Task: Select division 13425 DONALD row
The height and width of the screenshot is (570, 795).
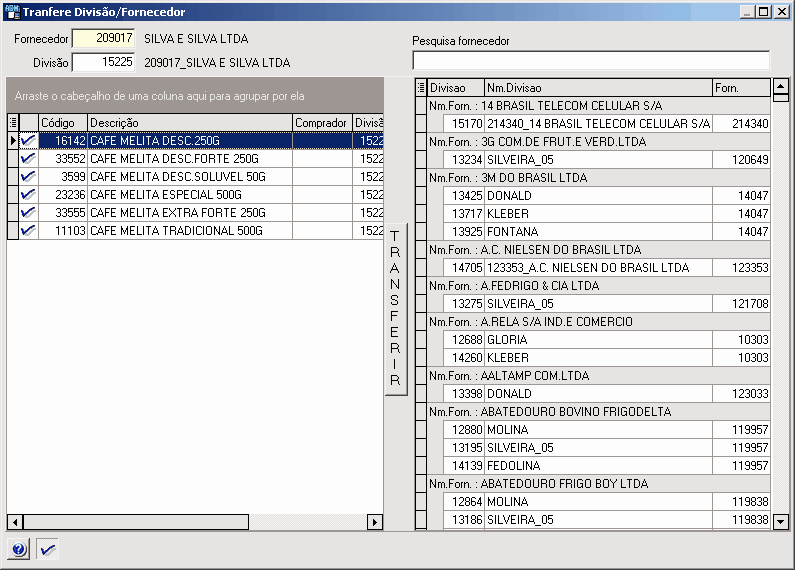Action: click(607, 196)
